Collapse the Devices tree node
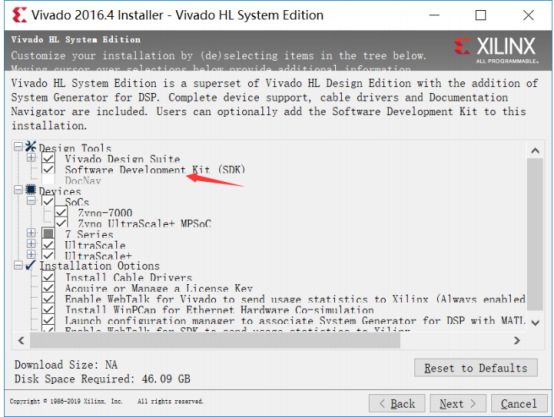The width and height of the screenshot is (554, 417). (18, 190)
